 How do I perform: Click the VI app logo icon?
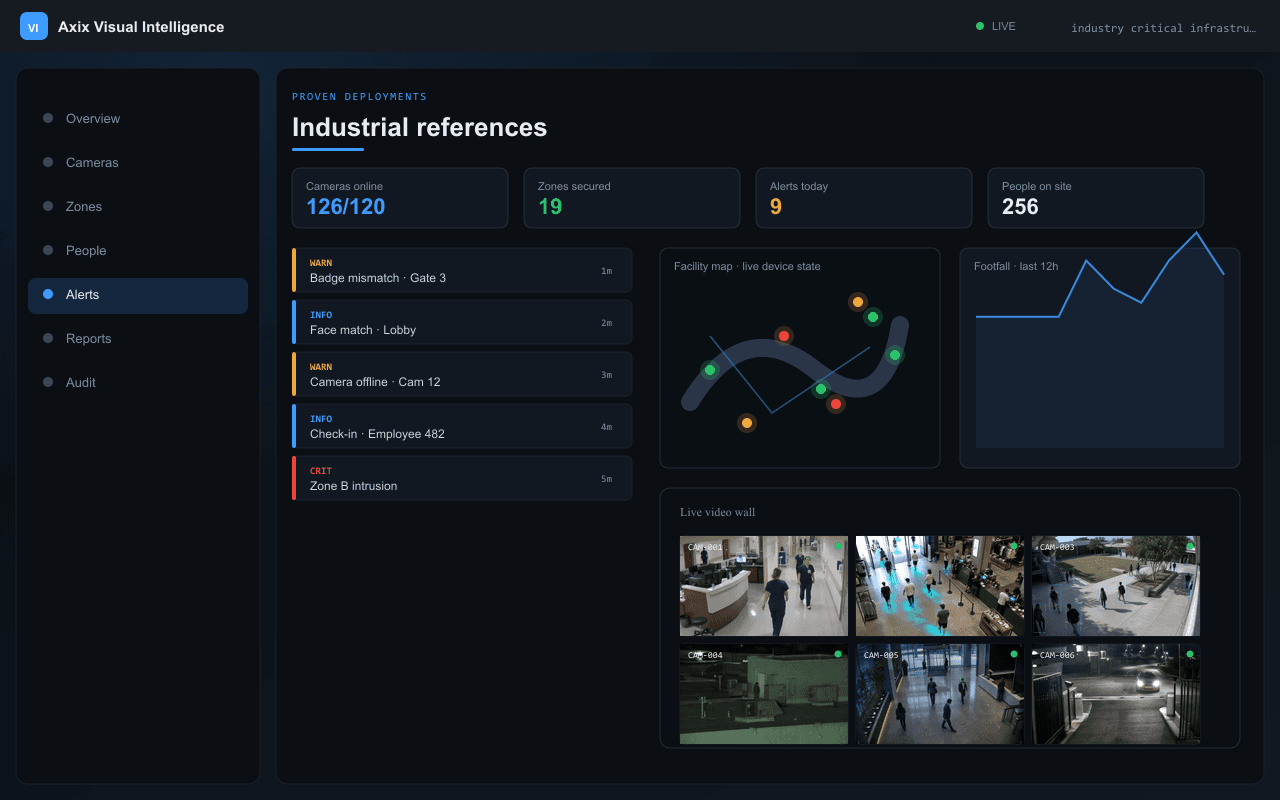coord(34,27)
